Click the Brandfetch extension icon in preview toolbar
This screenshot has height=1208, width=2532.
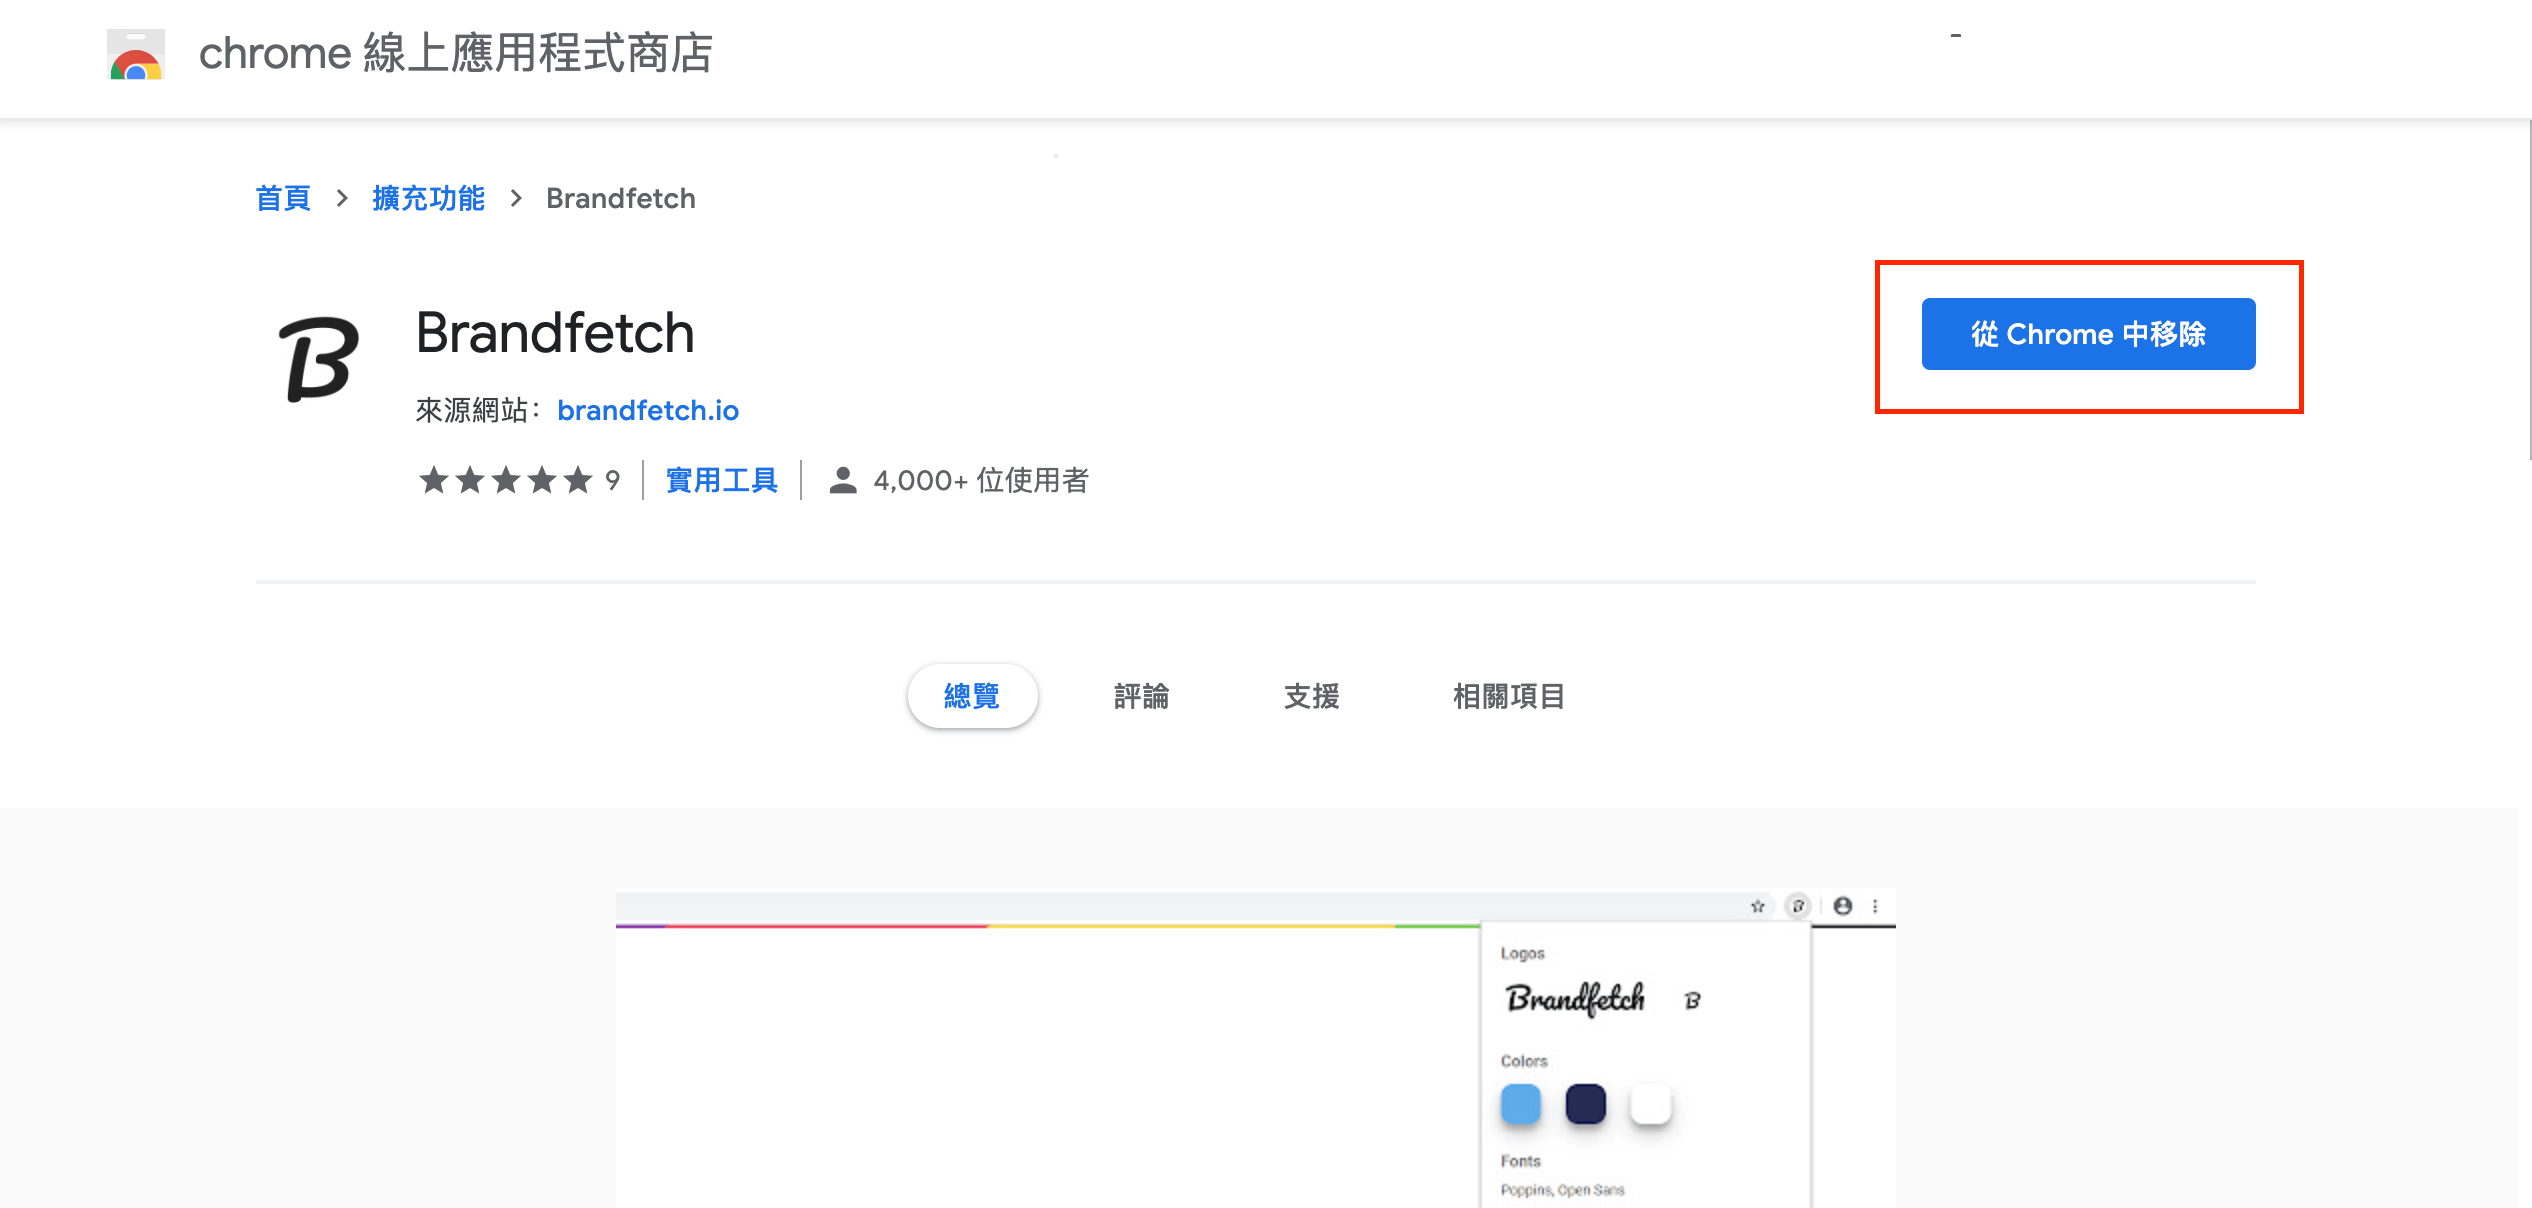(x=1798, y=906)
